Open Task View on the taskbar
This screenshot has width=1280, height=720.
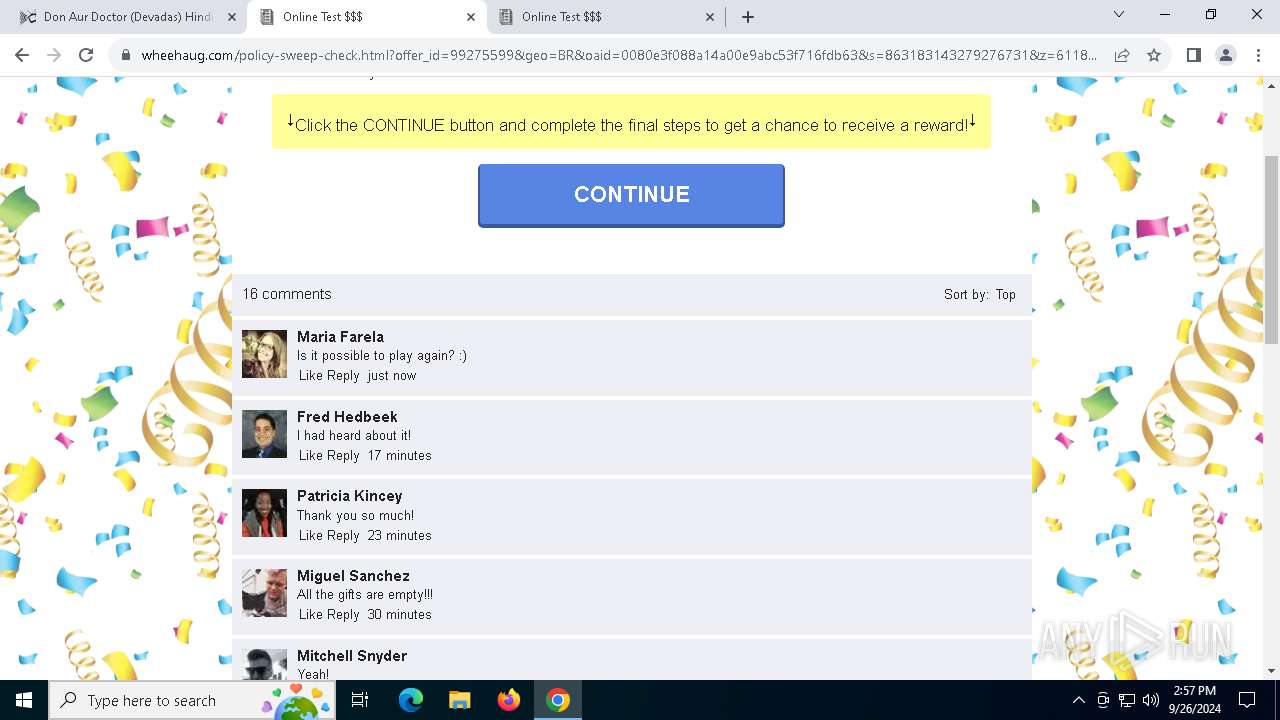(x=360, y=700)
